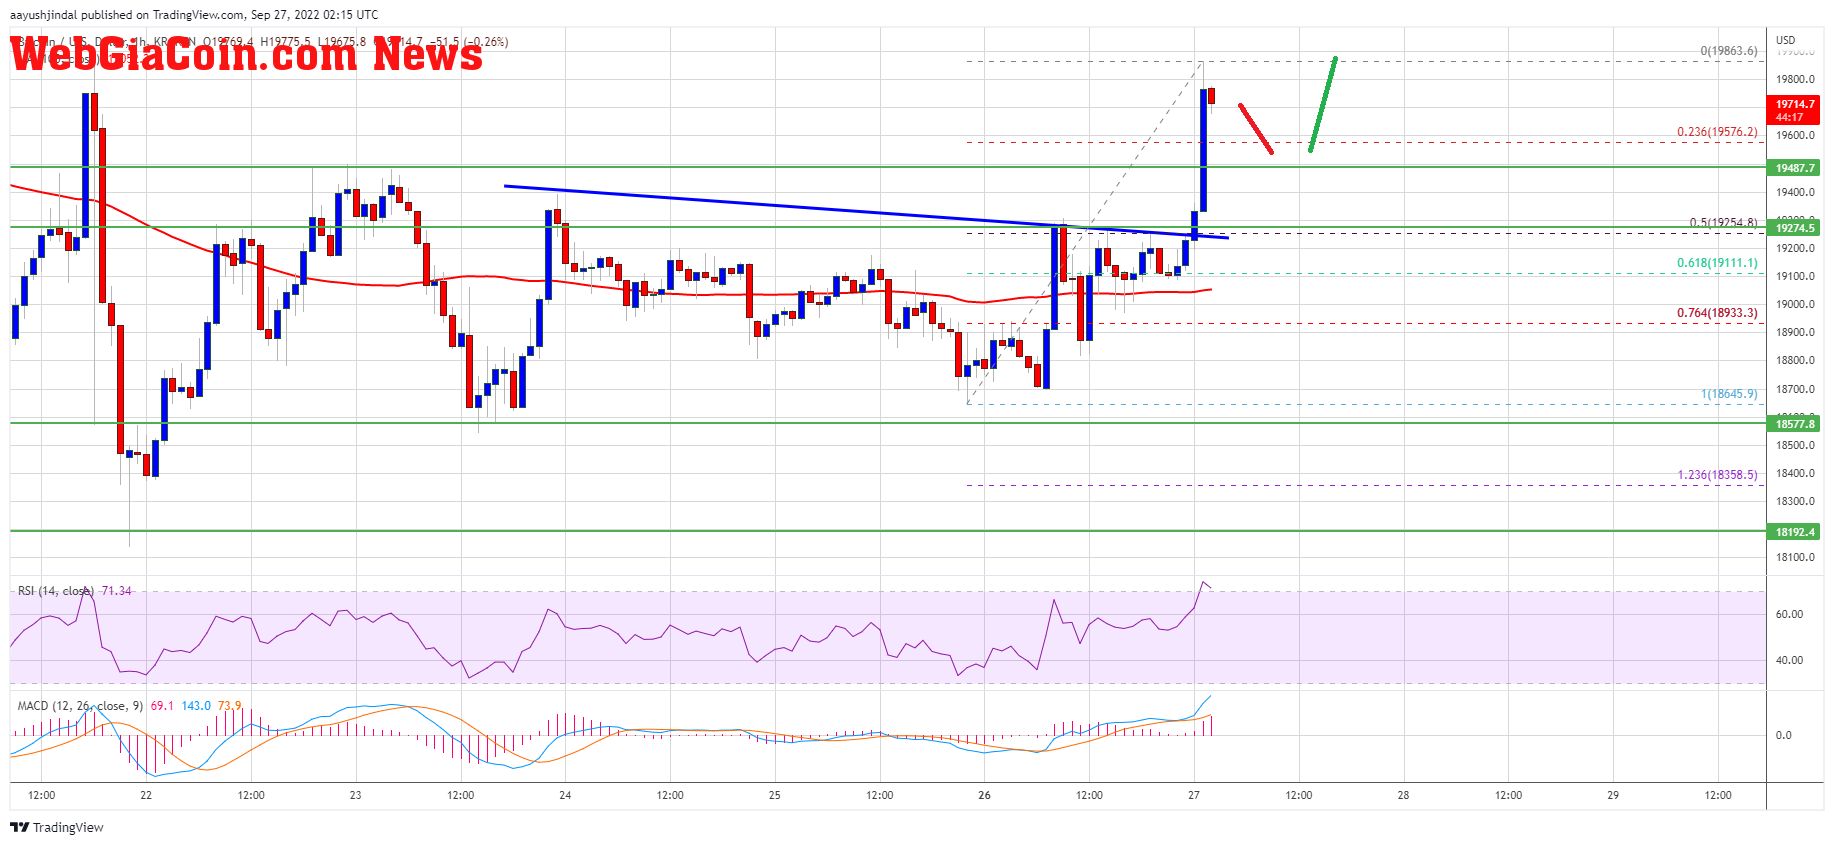Click the RSI (14, close) indicator title
The height and width of the screenshot is (845, 1834).
56,591
